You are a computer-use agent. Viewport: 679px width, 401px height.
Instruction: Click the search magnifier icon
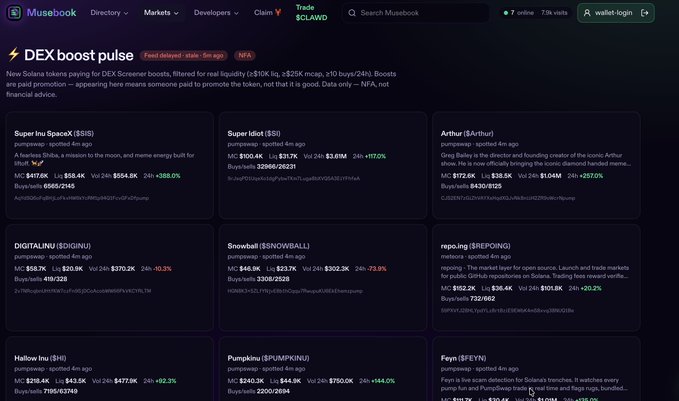(352, 13)
